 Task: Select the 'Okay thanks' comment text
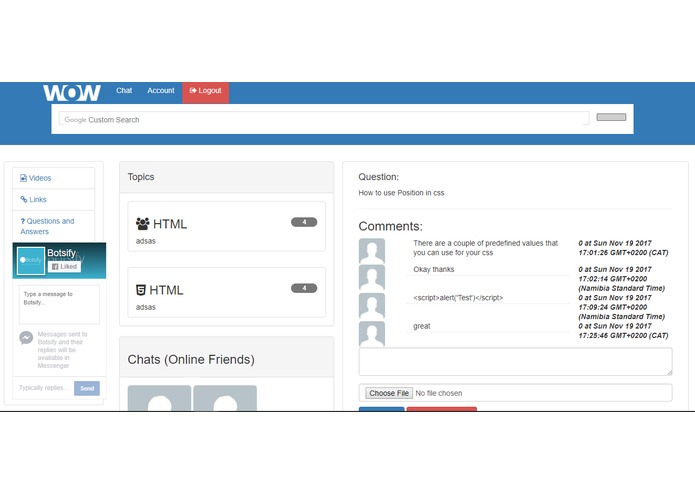[433, 269]
